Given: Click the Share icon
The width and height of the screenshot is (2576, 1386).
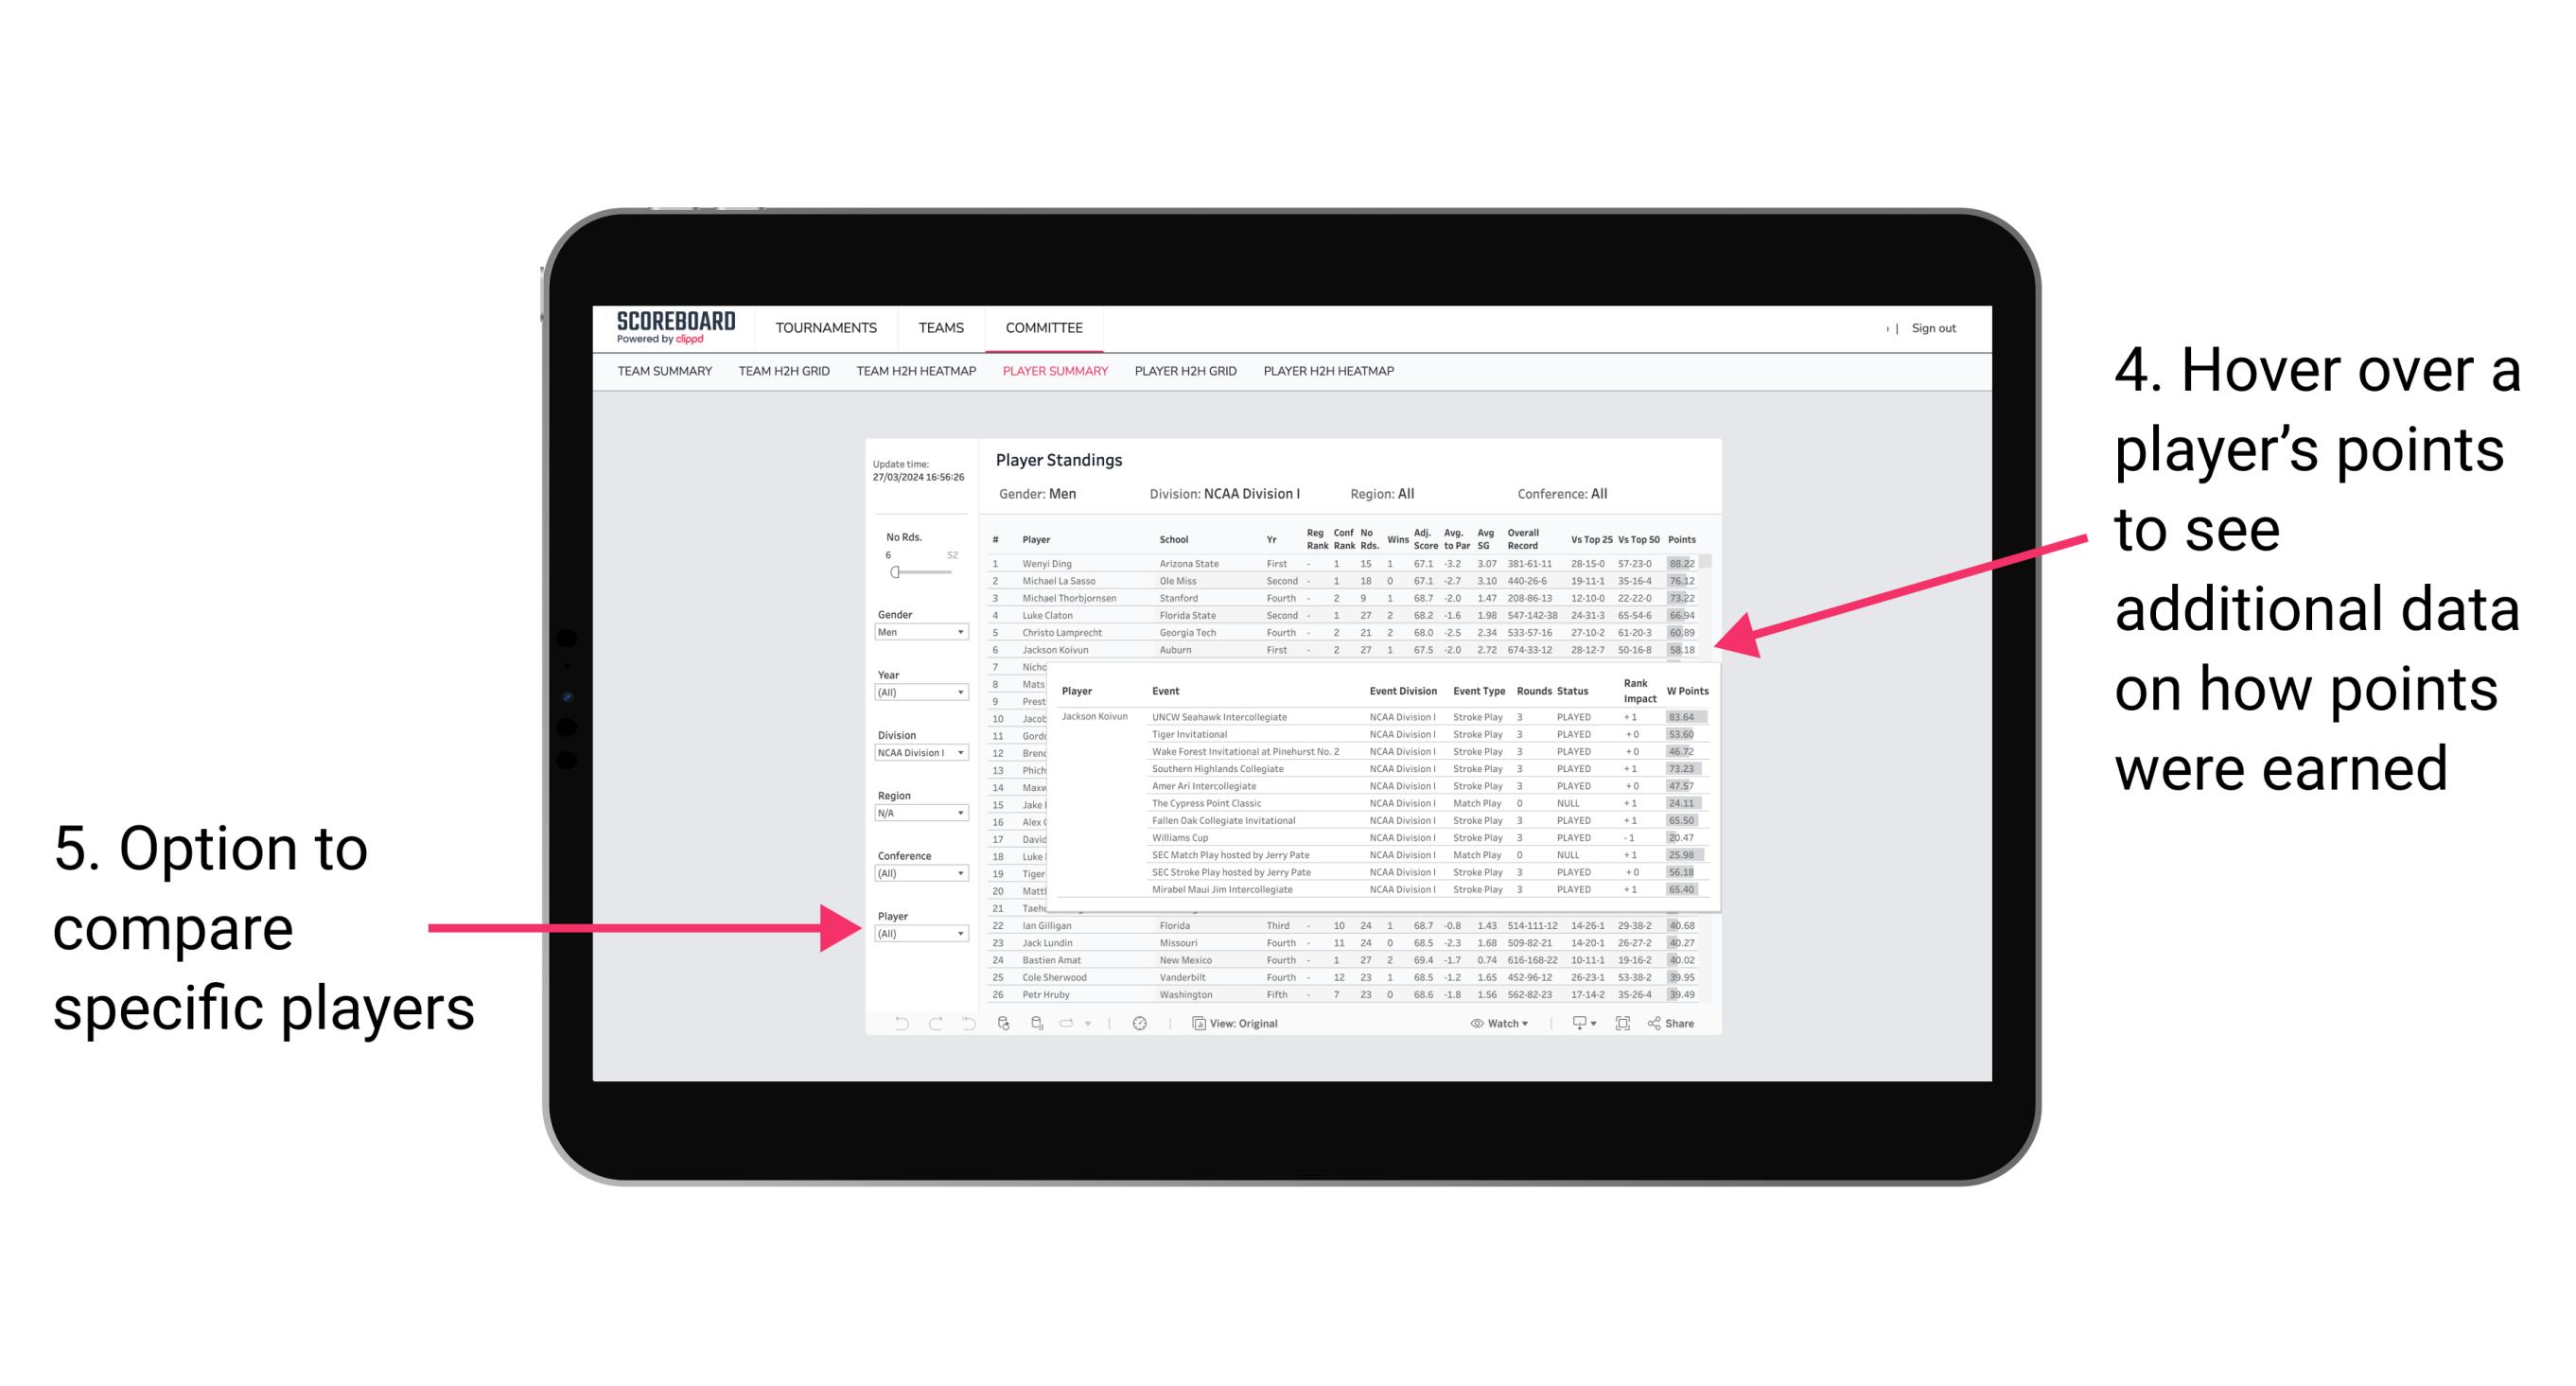Looking at the screenshot, I should point(1663,1025).
